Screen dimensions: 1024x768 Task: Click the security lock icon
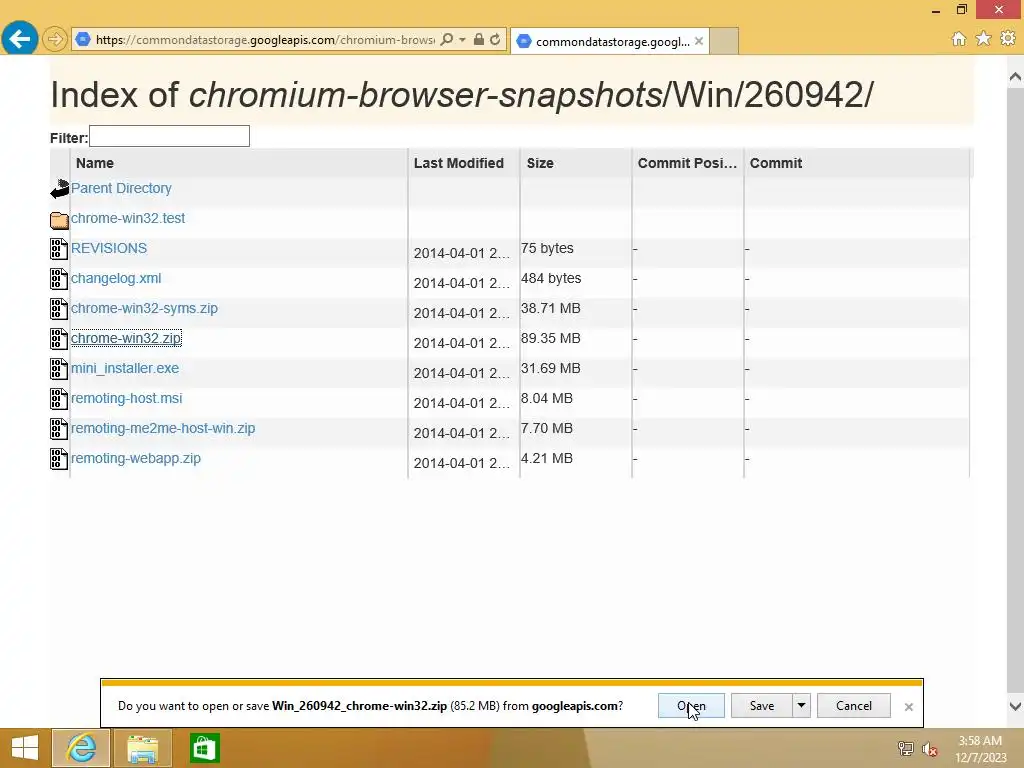479,40
